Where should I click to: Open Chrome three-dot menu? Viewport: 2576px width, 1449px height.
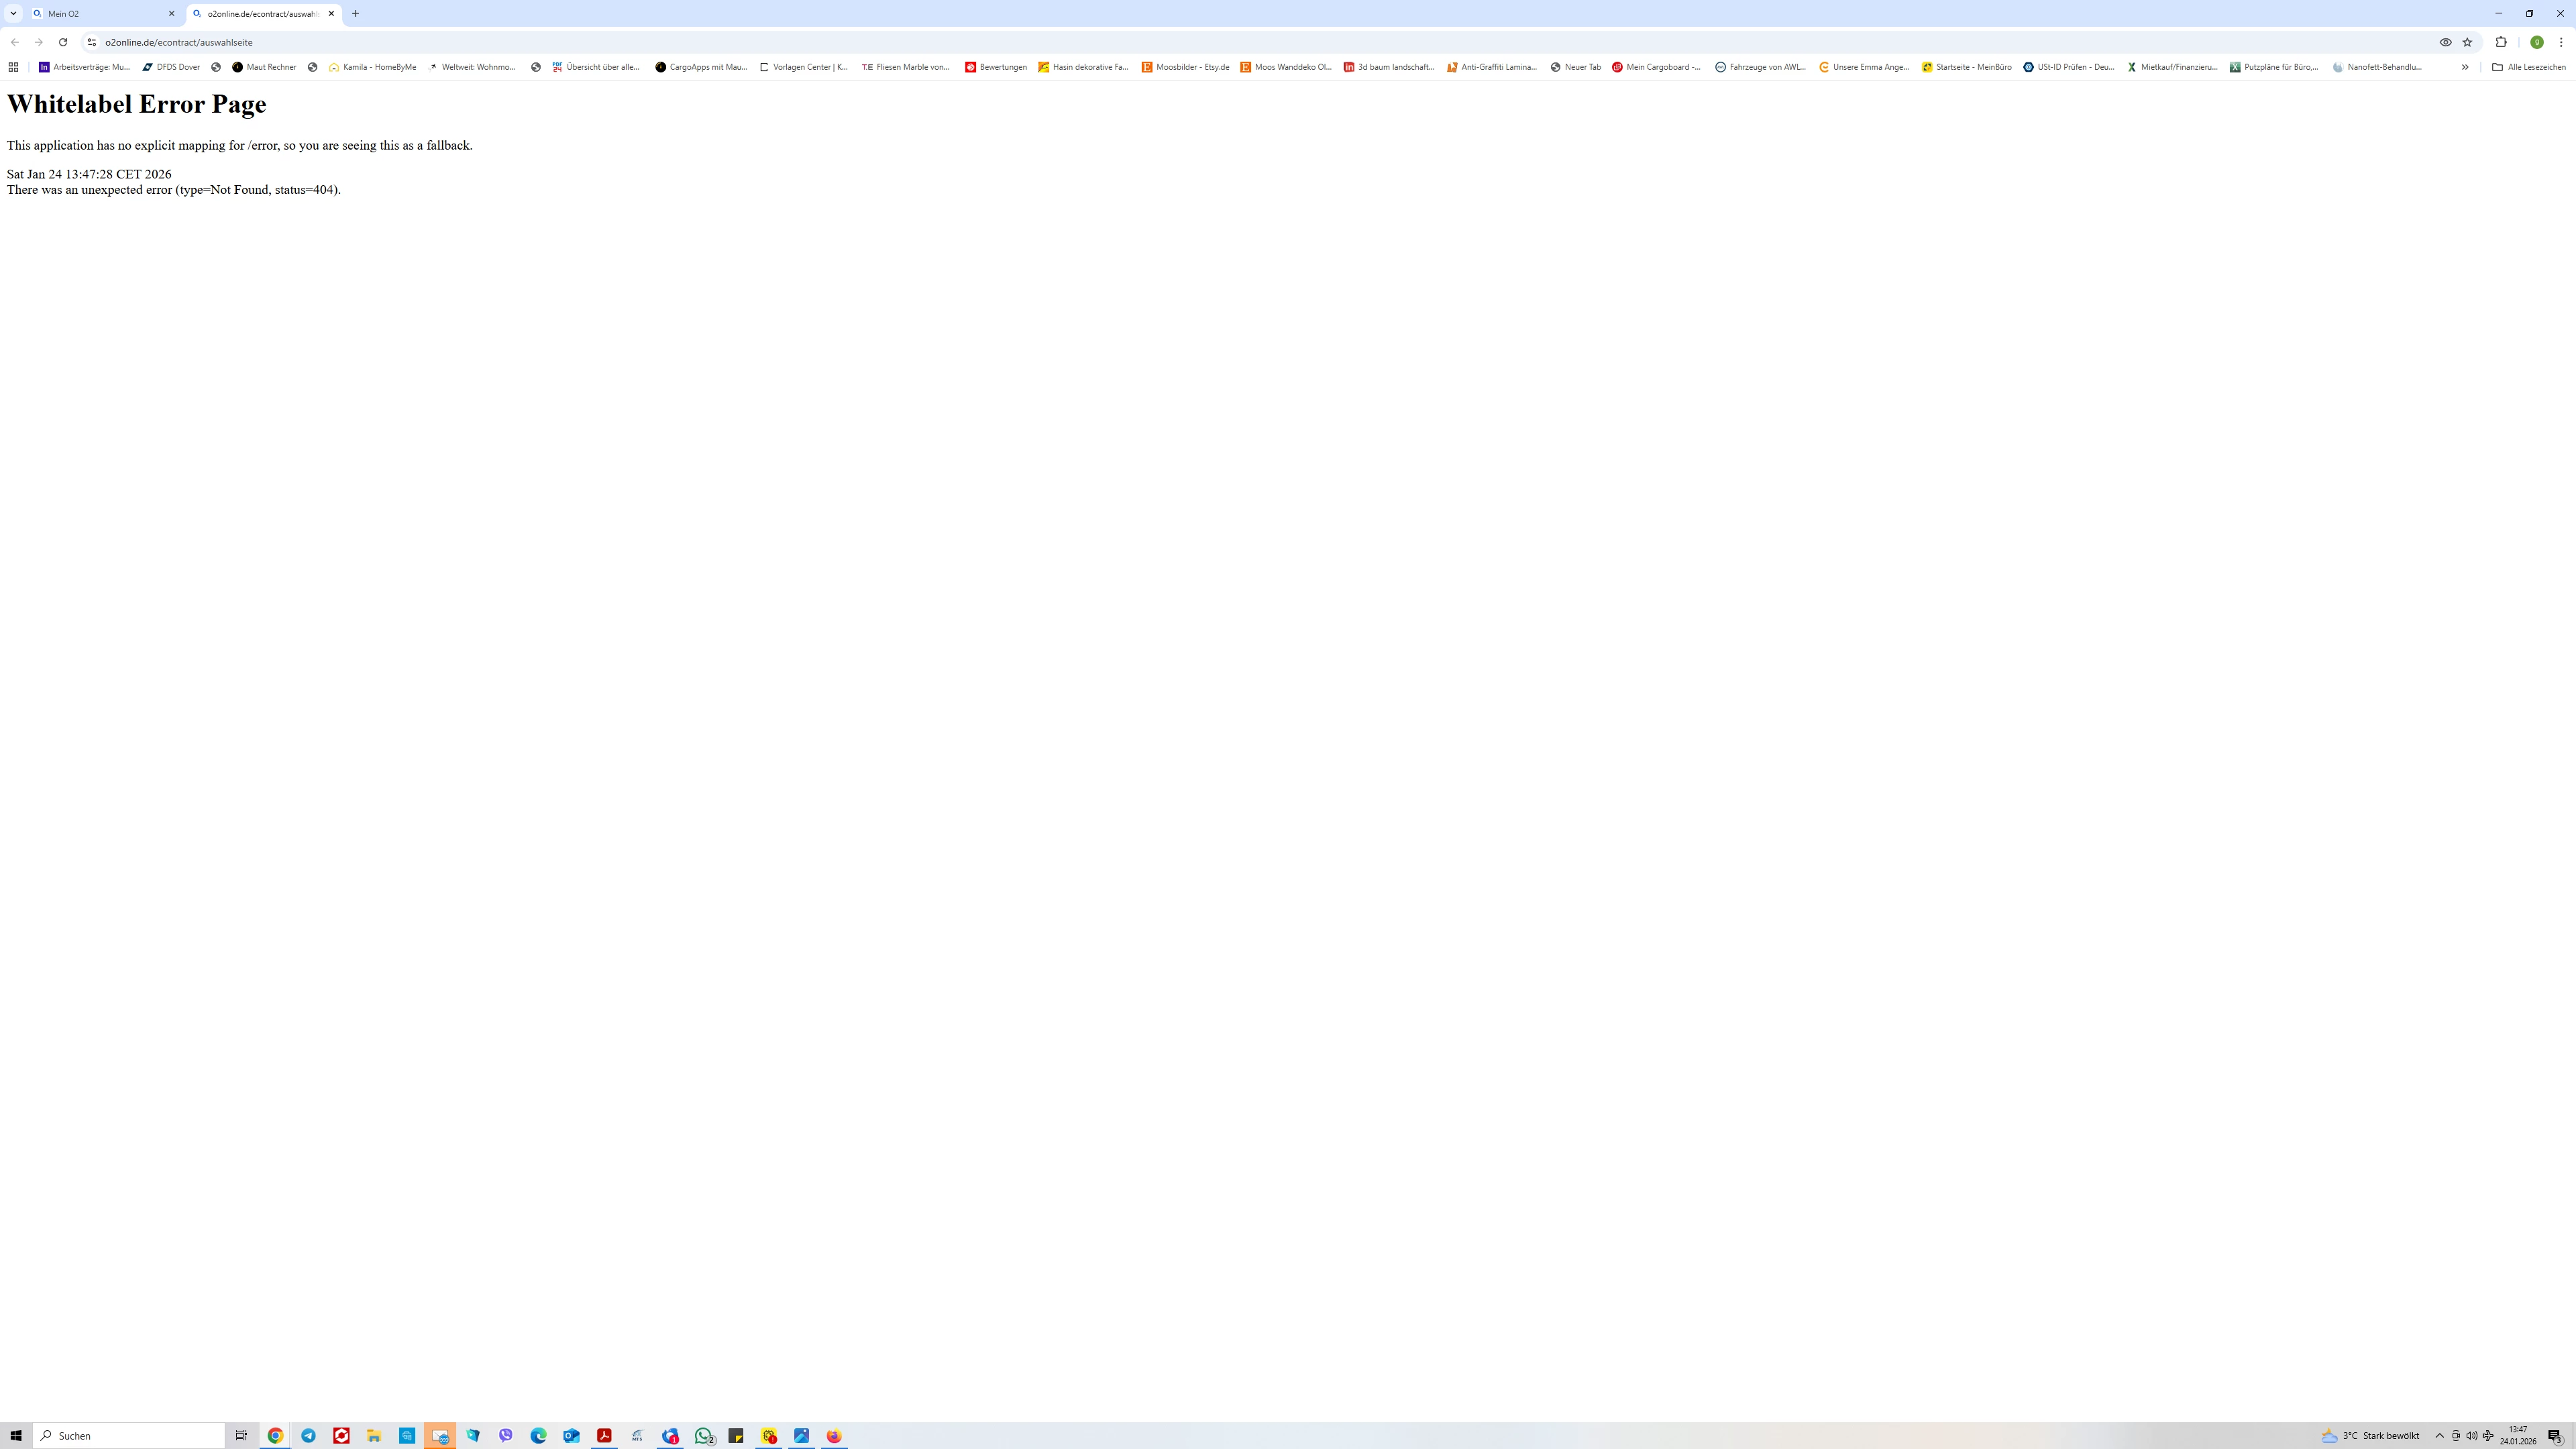pos(2561,42)
